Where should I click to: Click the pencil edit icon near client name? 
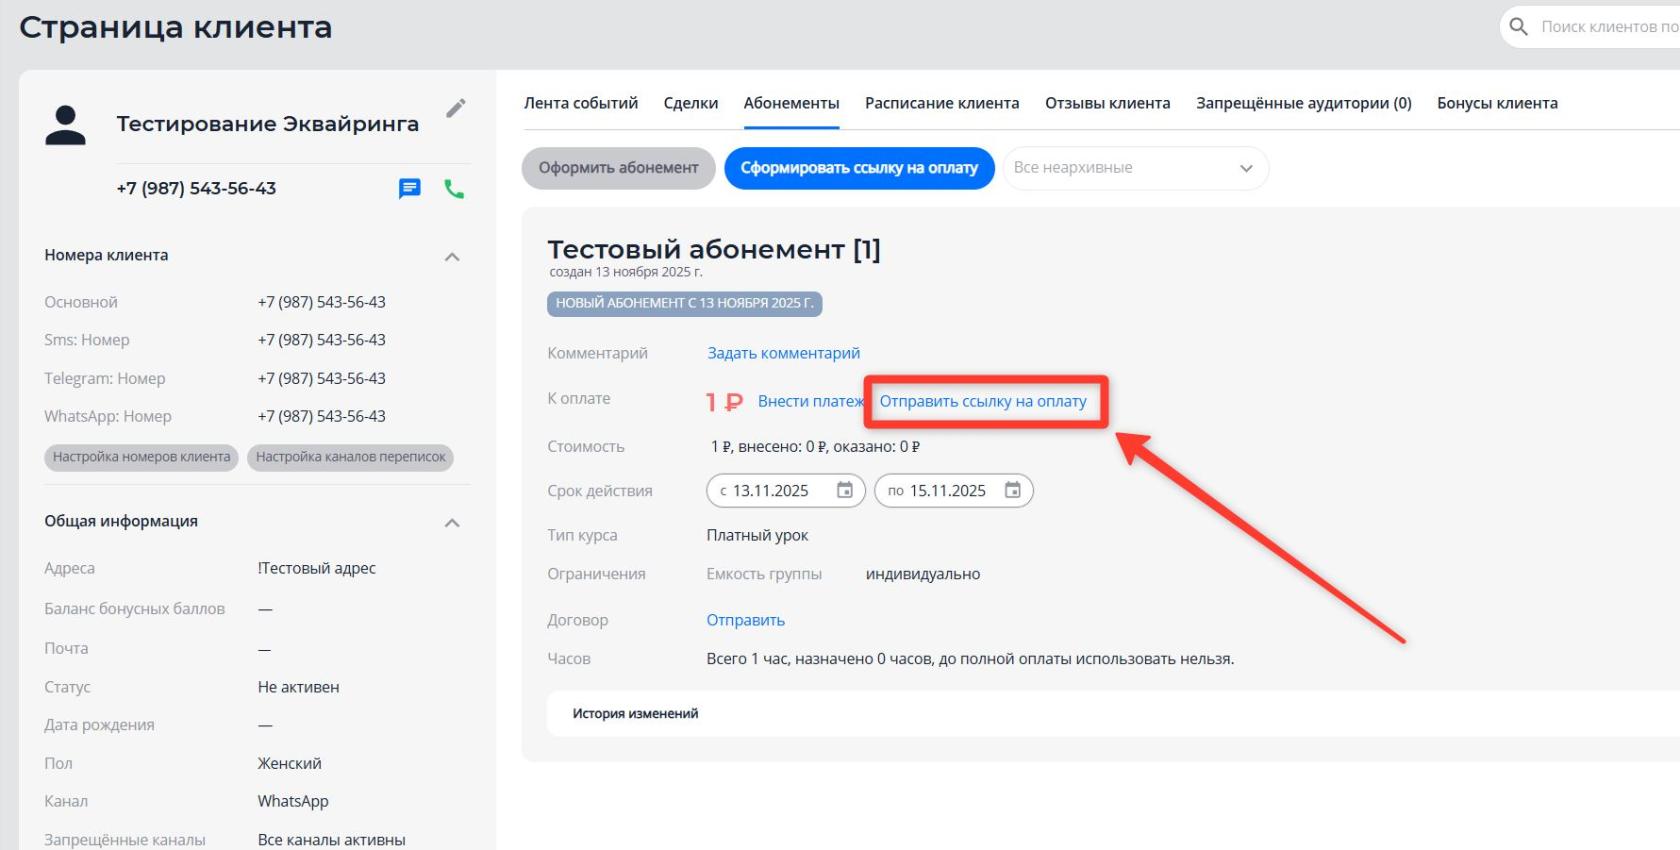456,108
